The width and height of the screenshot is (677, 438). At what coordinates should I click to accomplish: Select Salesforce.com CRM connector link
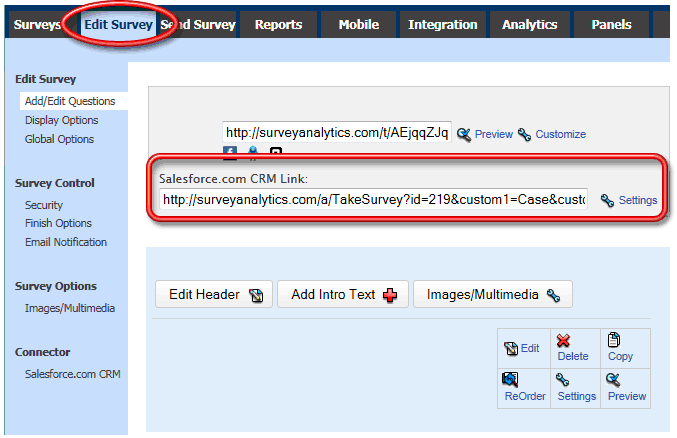tap(72, 374)
